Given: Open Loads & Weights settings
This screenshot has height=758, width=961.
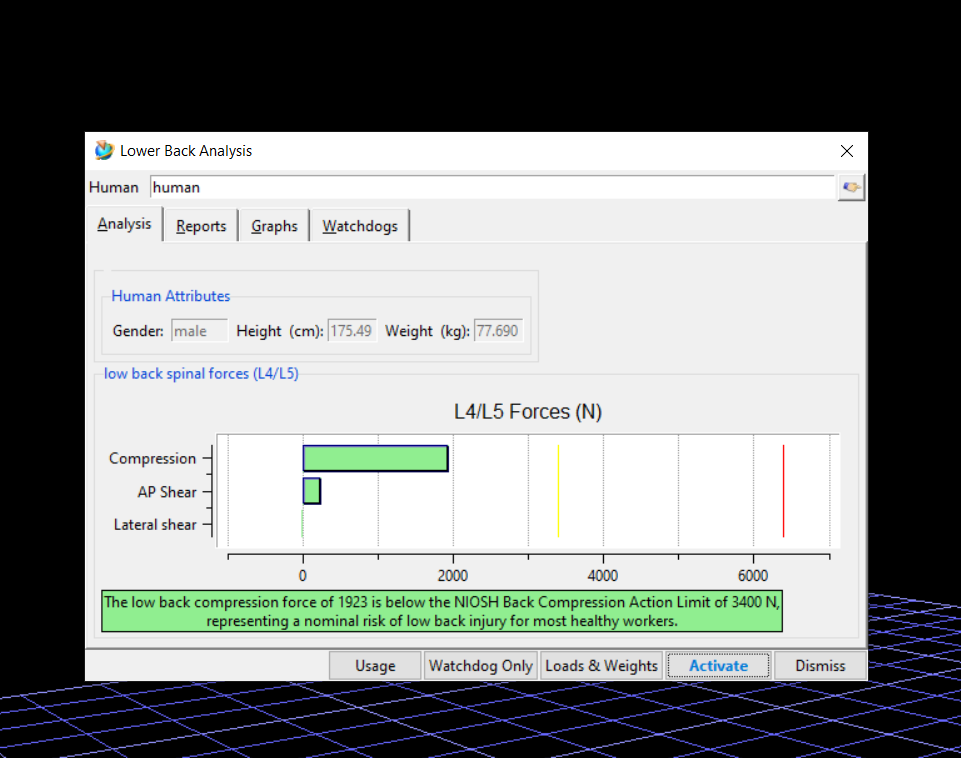Looking at the screenshot, I should pos(601,665).
